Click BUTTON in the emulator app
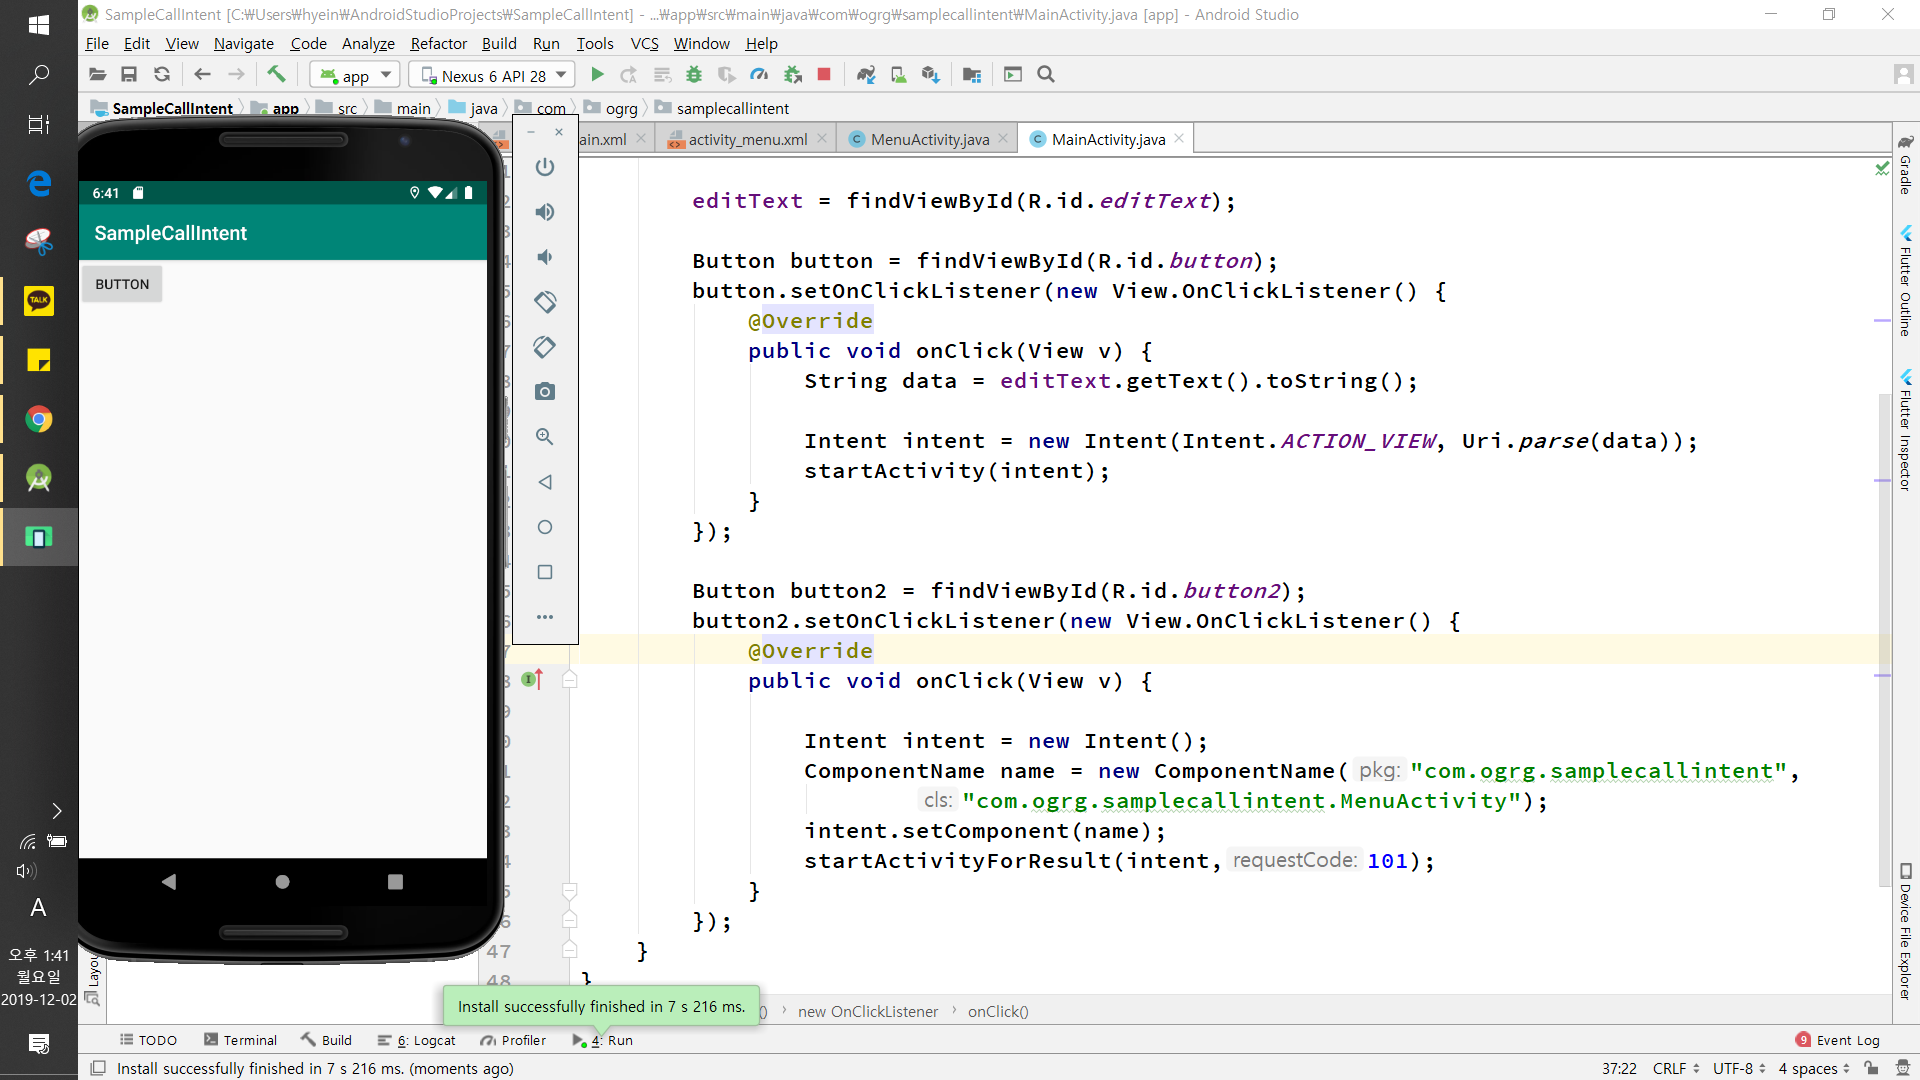This screenshot has width=1920, height=1080. pos(122,285)
